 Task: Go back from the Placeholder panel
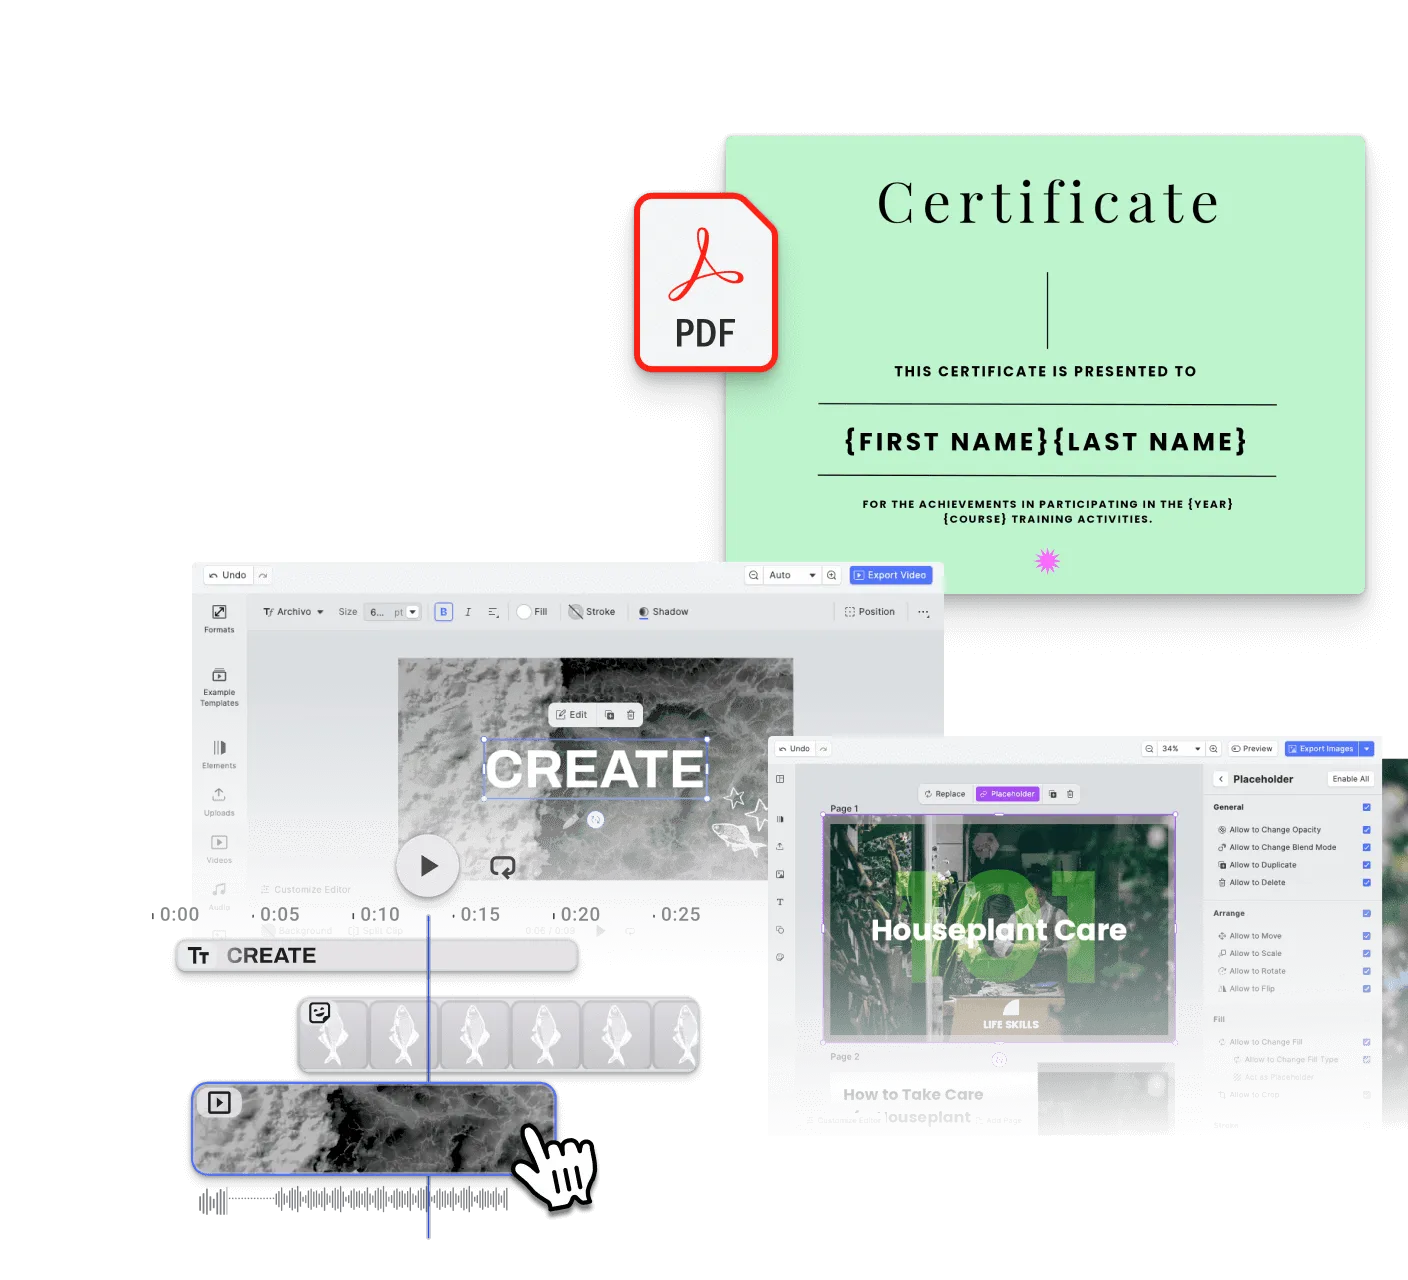1221,779
